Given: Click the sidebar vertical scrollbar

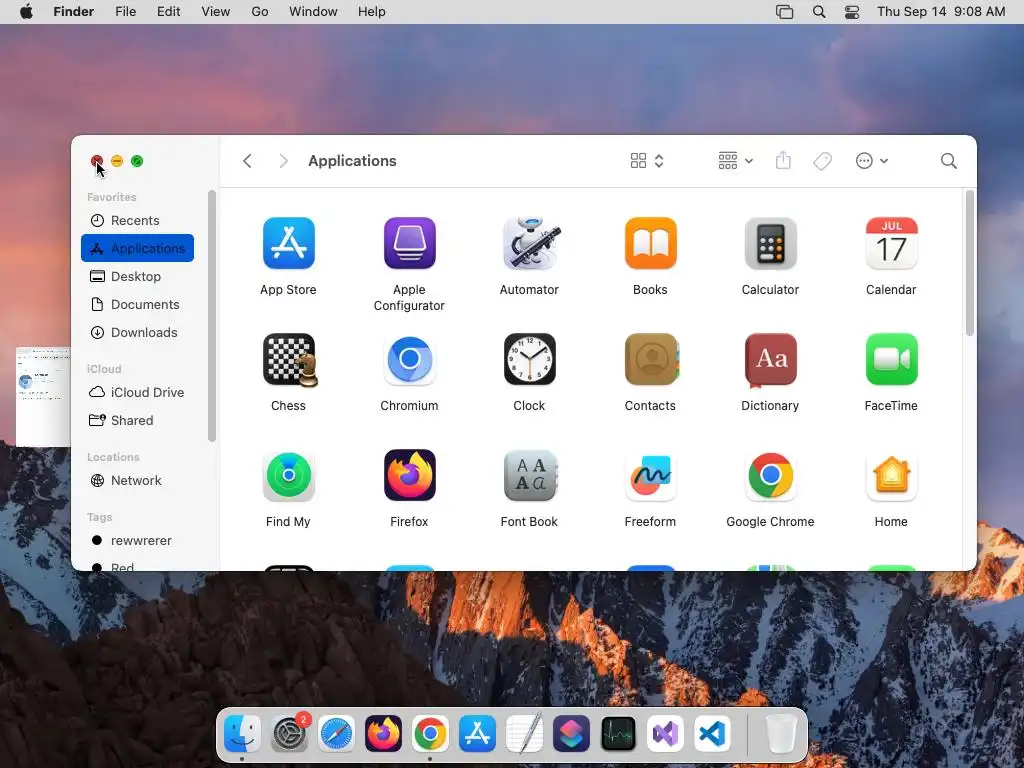Looking at the screenshot, I should [212, 316].
